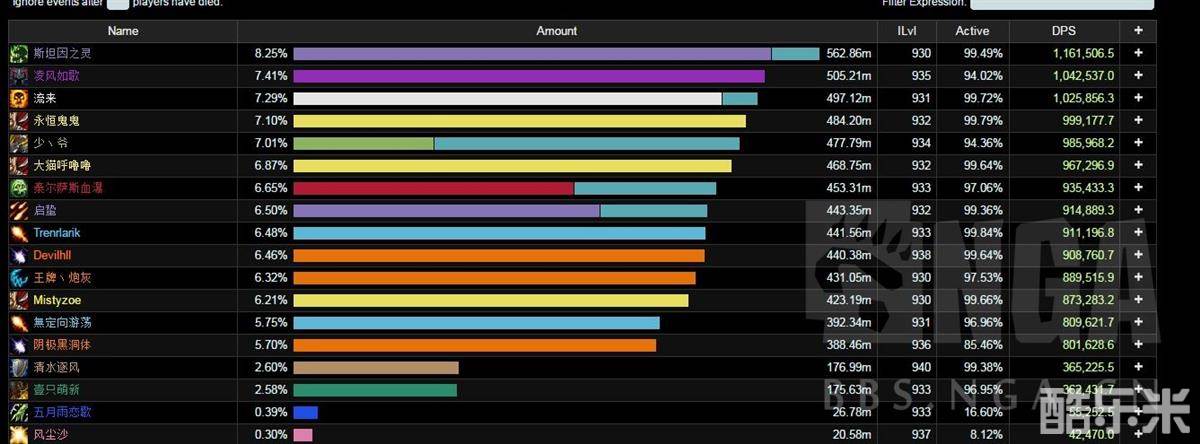Open the player link 凌风如歌

click(x=55, y=76)
